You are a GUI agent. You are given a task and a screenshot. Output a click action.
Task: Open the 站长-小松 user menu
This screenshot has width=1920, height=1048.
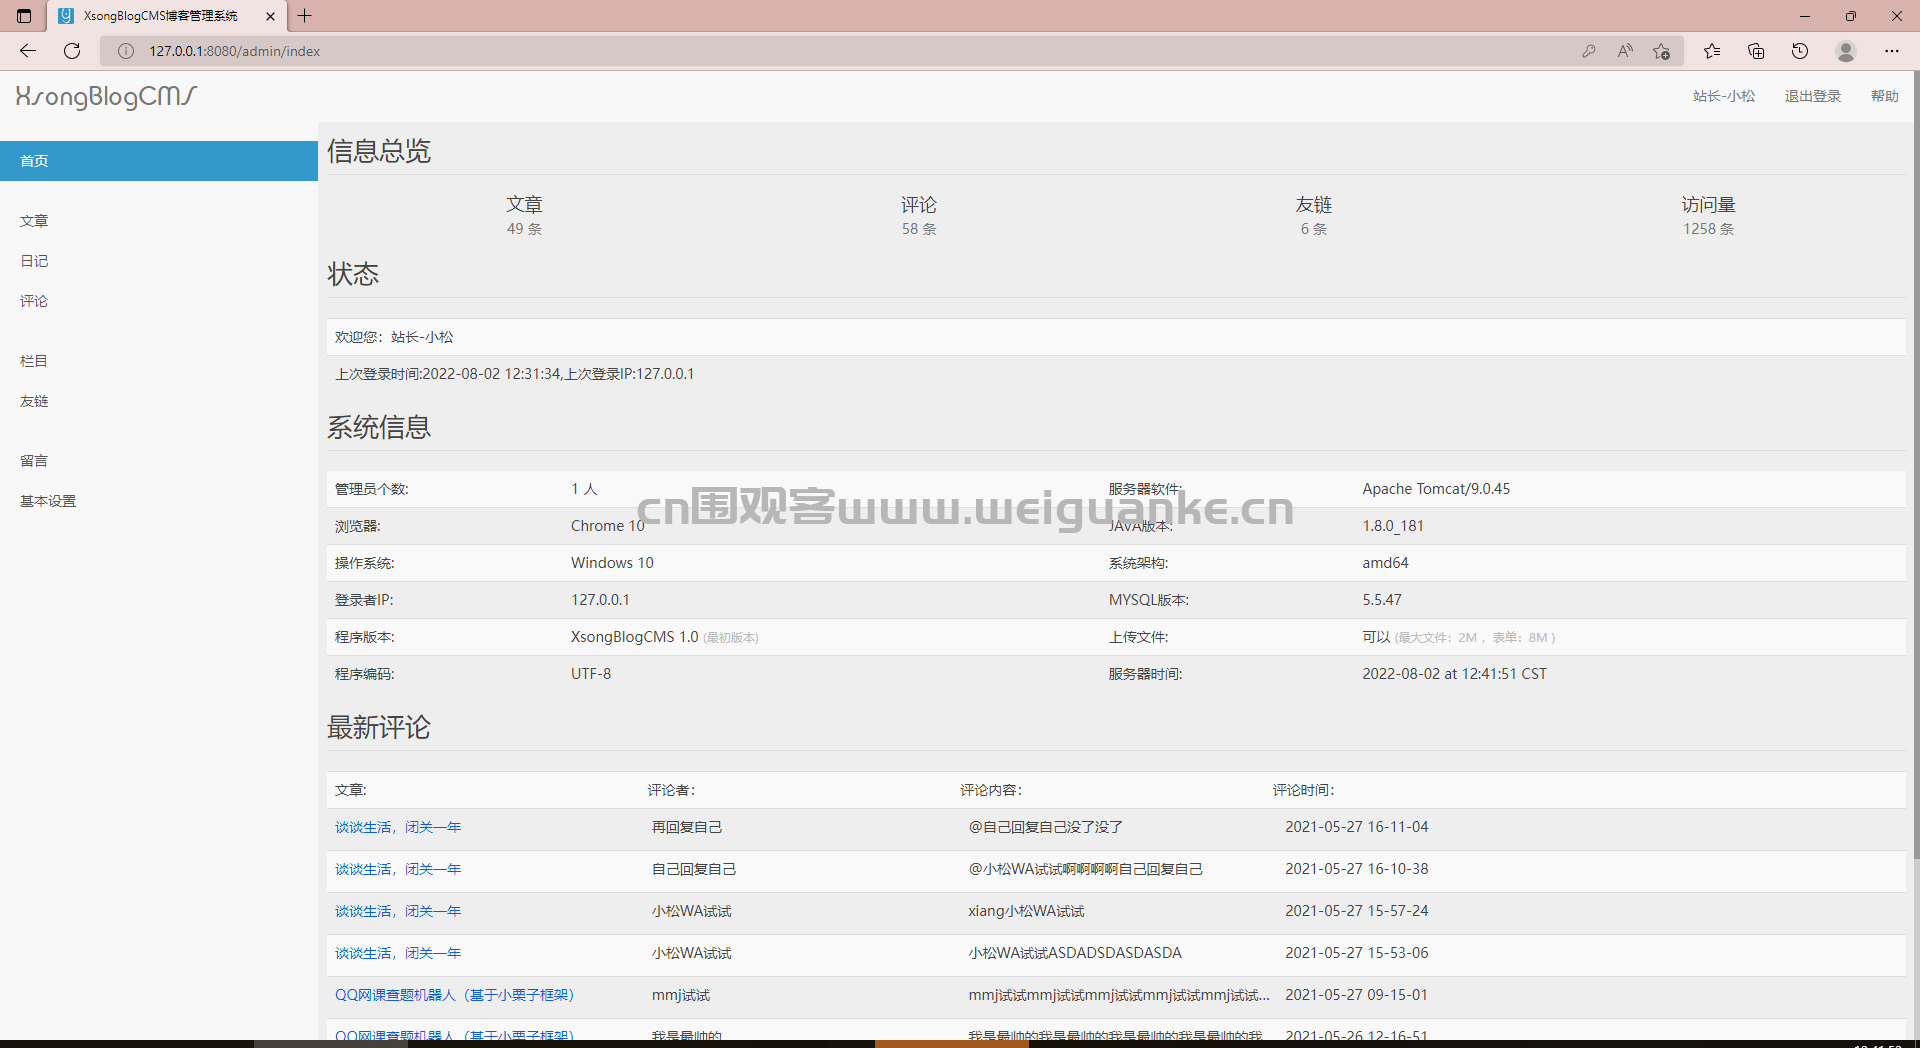click(1723, 96)
